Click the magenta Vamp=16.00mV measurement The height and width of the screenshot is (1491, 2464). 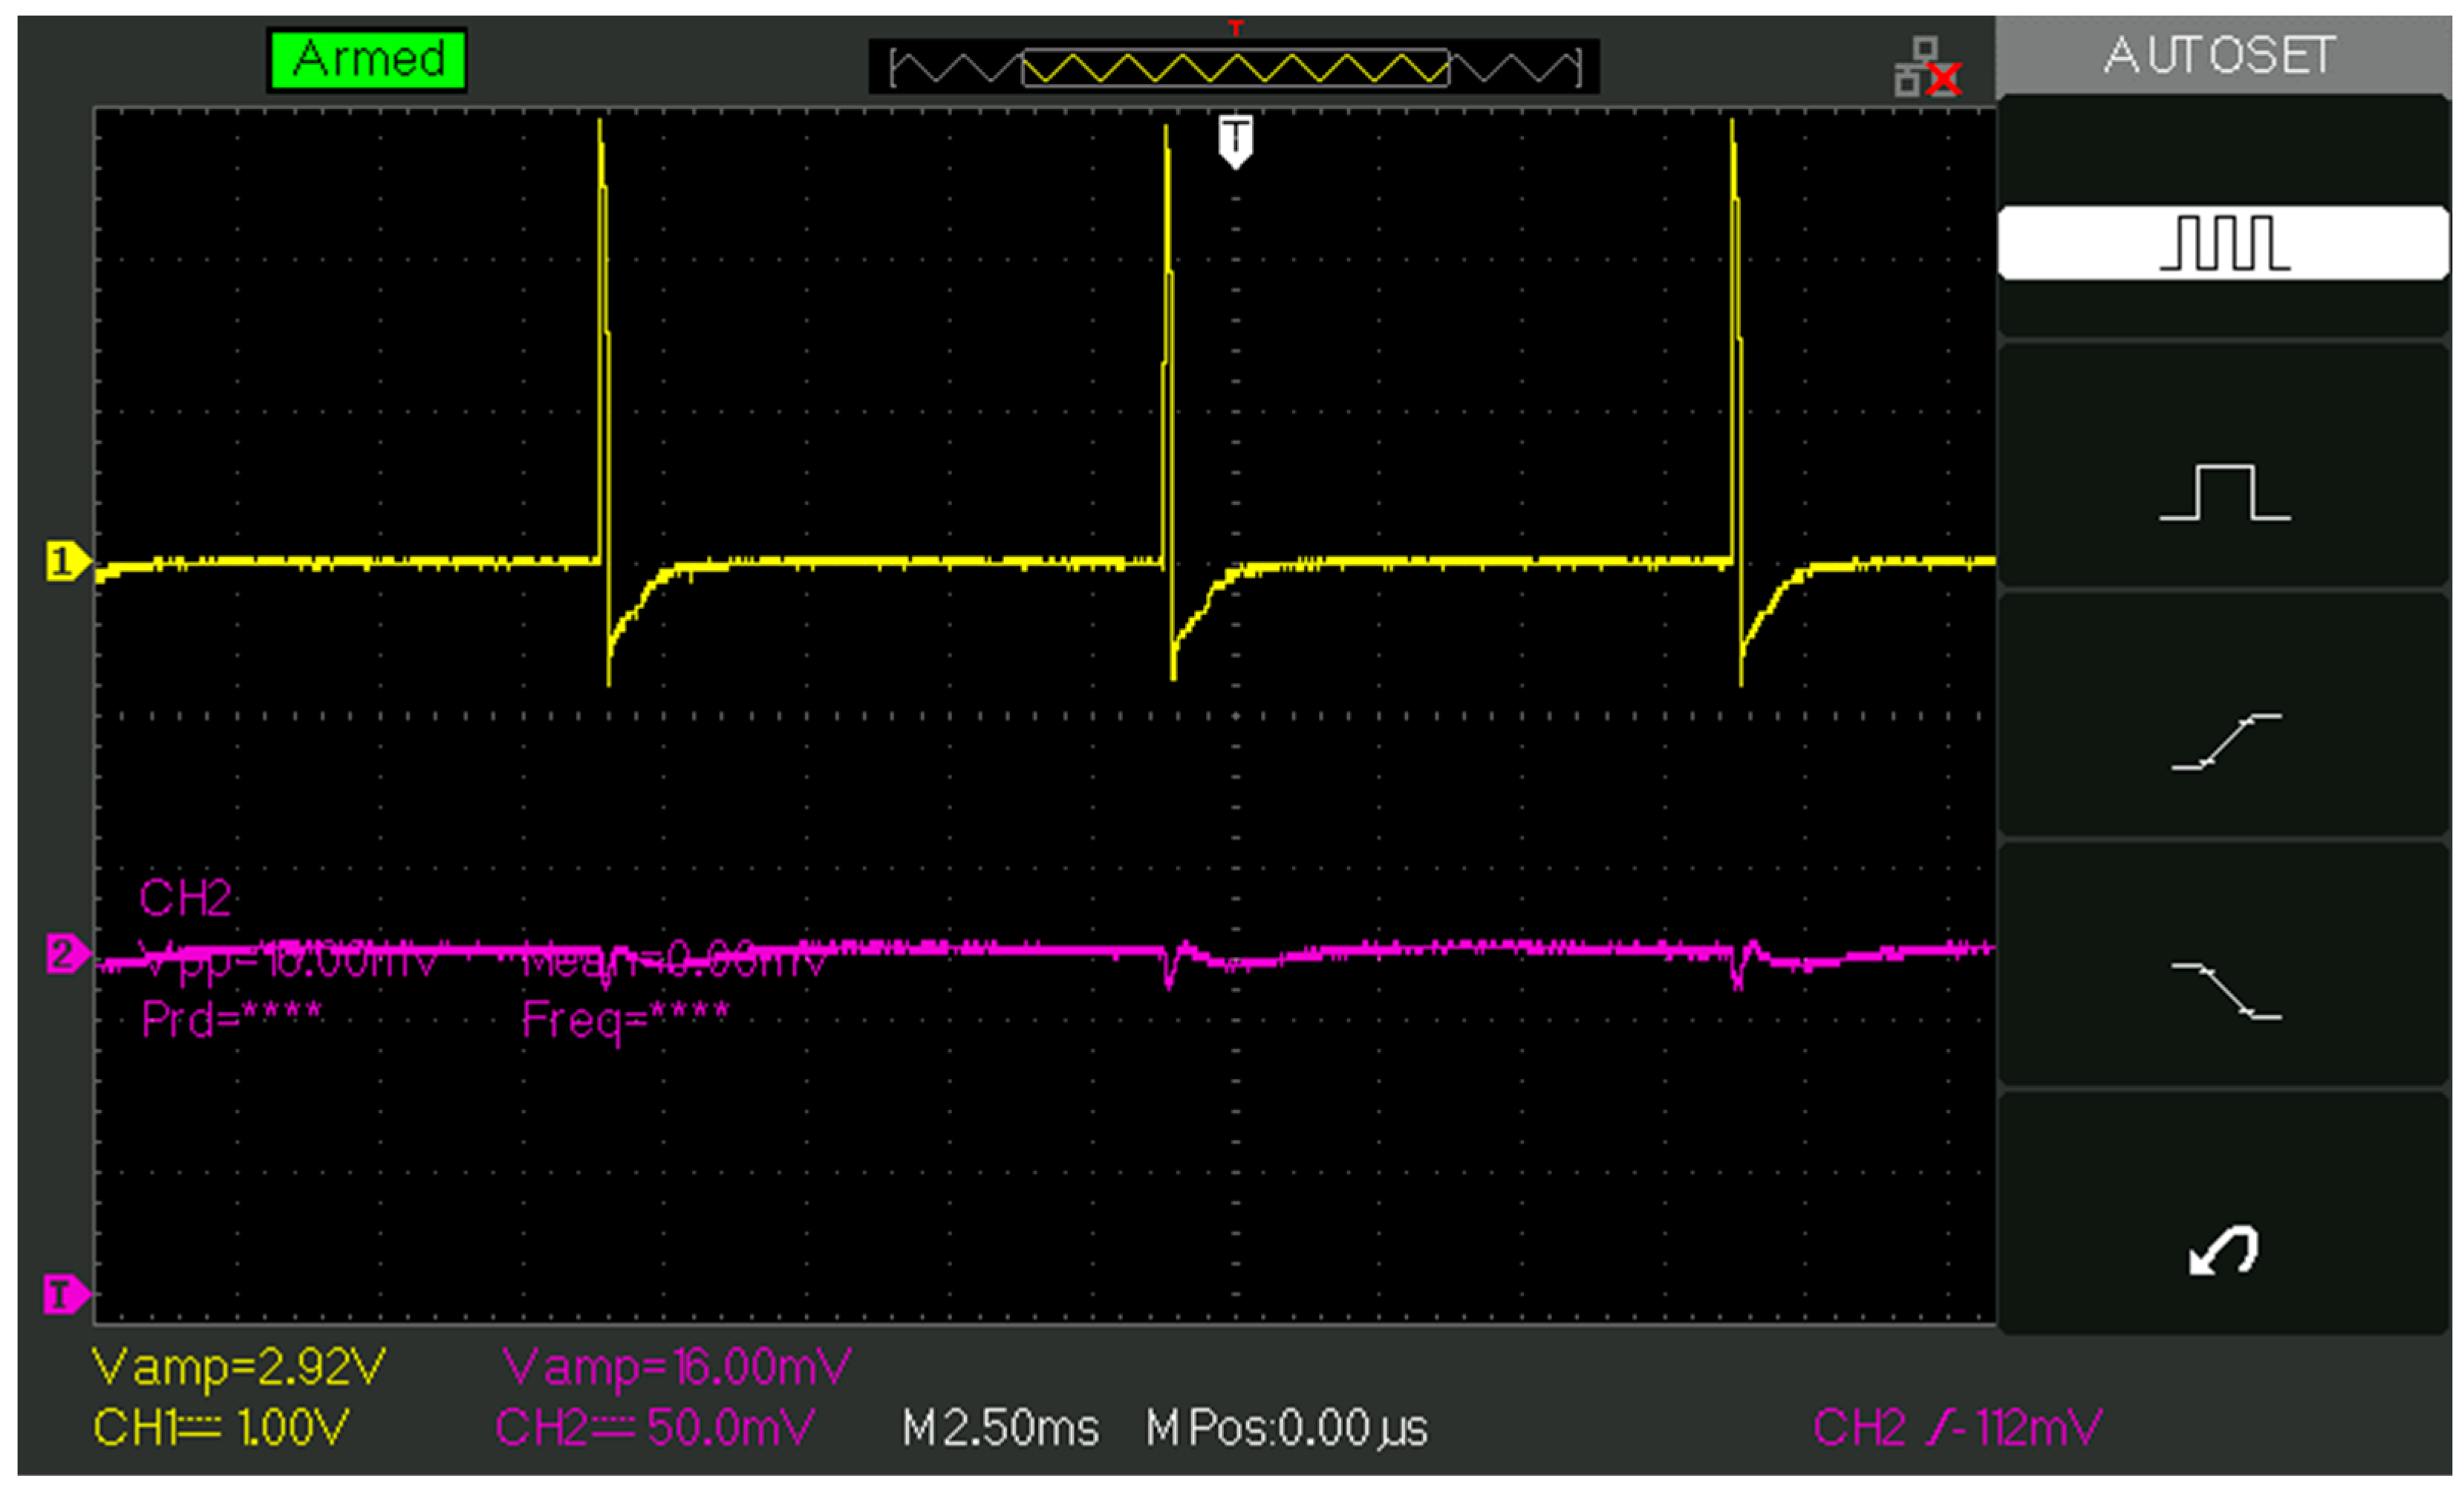(676, 1367)
